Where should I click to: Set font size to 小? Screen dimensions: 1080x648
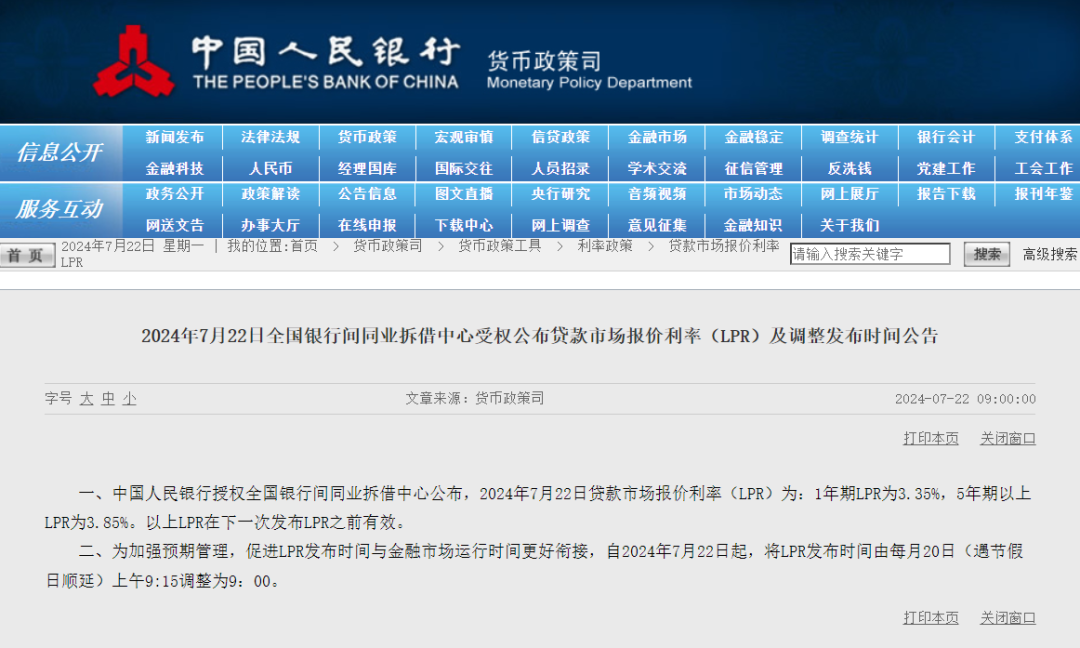[x=129, y=399]
